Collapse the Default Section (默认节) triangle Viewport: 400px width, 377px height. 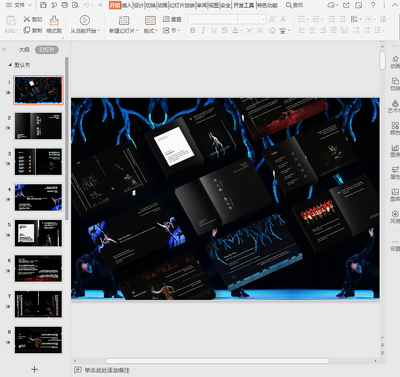tap(10, 65)
